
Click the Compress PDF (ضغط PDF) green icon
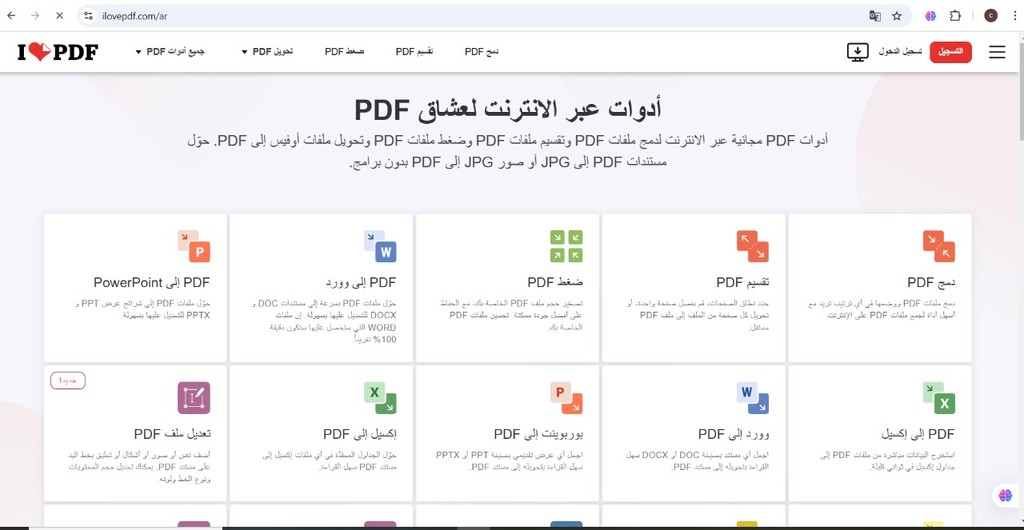[x=566, y=246]
